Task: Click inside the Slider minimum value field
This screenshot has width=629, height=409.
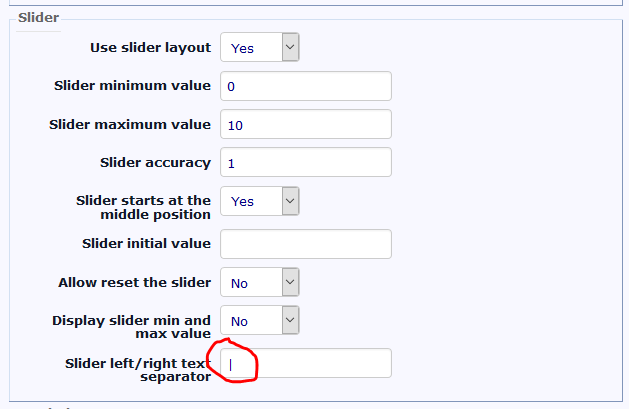Action: tap(305, 86)
